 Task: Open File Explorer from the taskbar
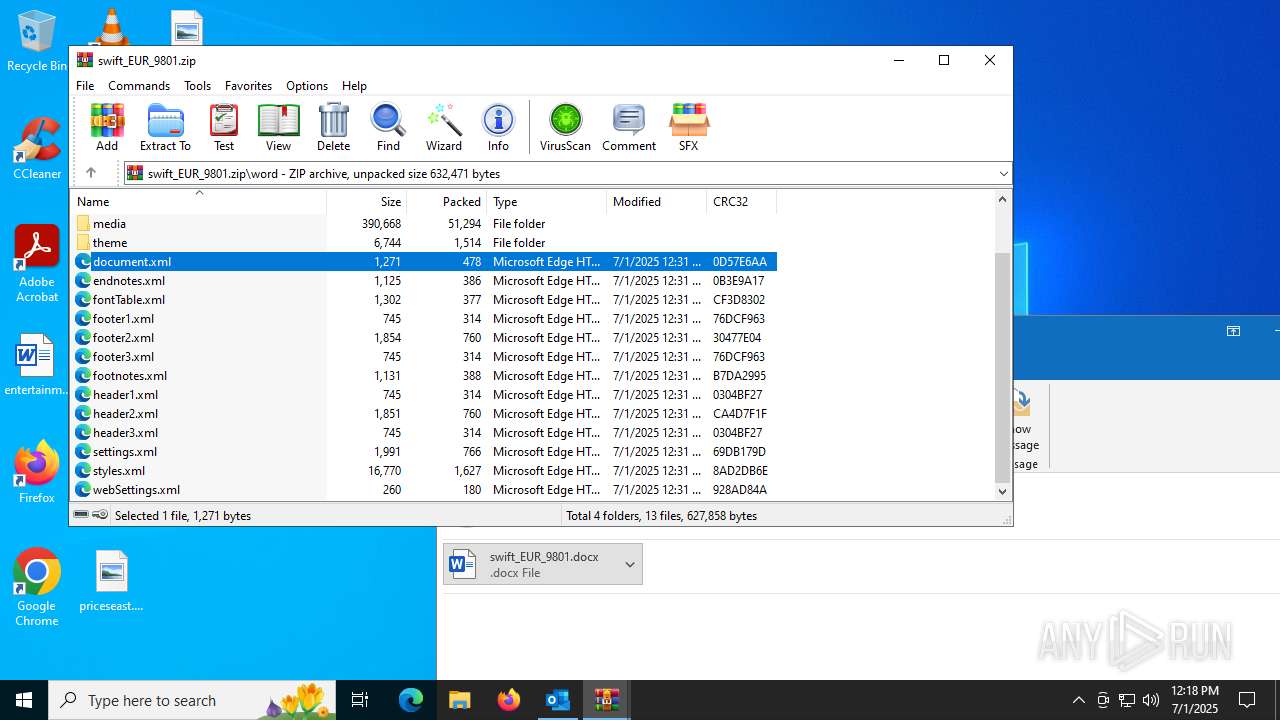tap(460, 700)
